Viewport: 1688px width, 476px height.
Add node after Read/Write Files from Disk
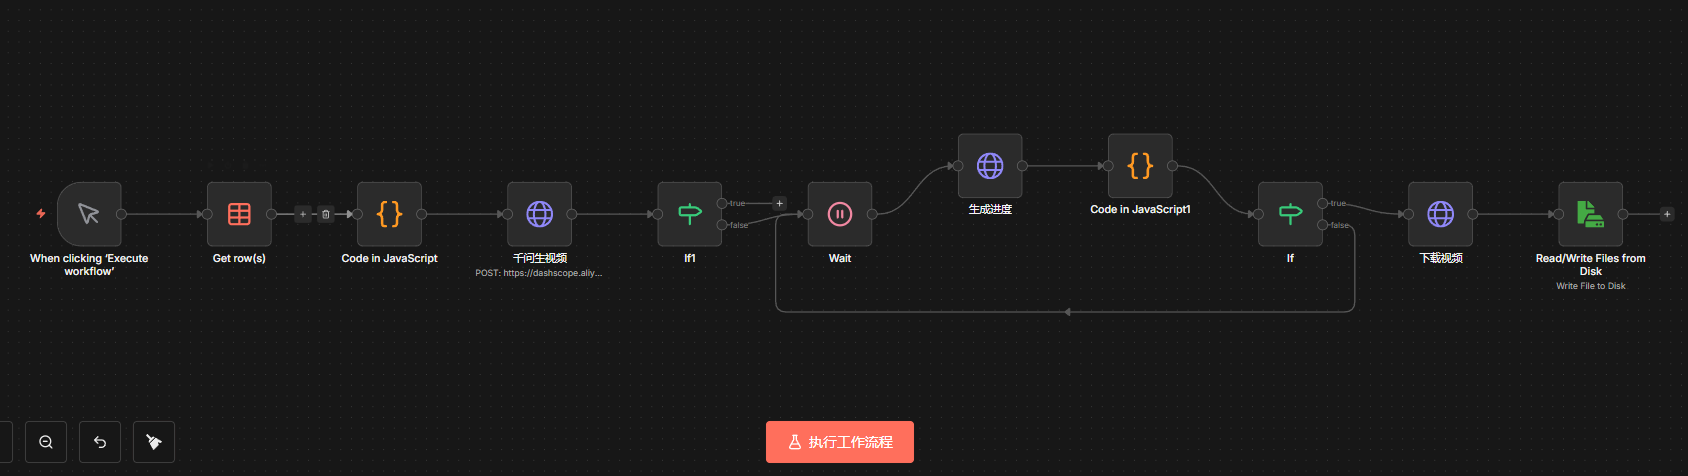point(1667,214)
